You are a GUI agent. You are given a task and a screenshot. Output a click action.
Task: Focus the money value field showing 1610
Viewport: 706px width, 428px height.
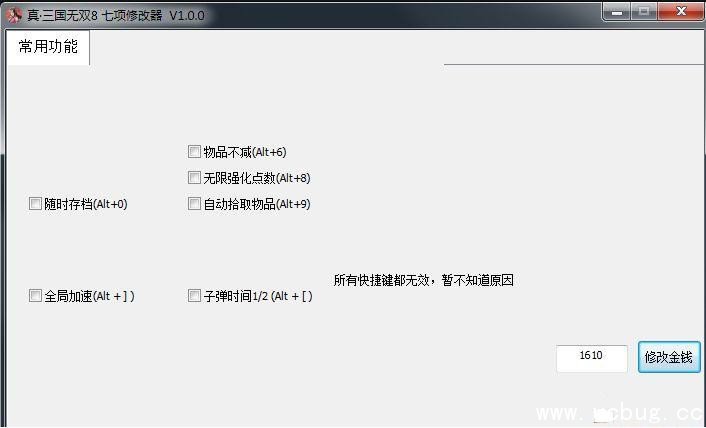(592, 358)
